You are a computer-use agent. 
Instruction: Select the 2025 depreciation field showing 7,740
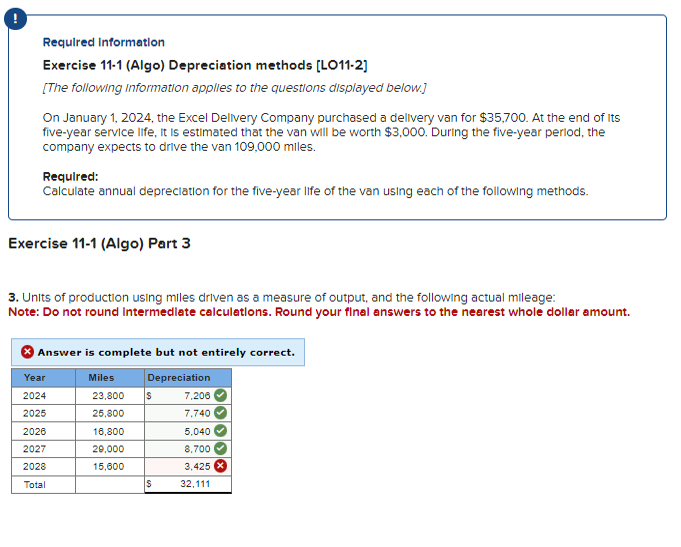(188, 413)
